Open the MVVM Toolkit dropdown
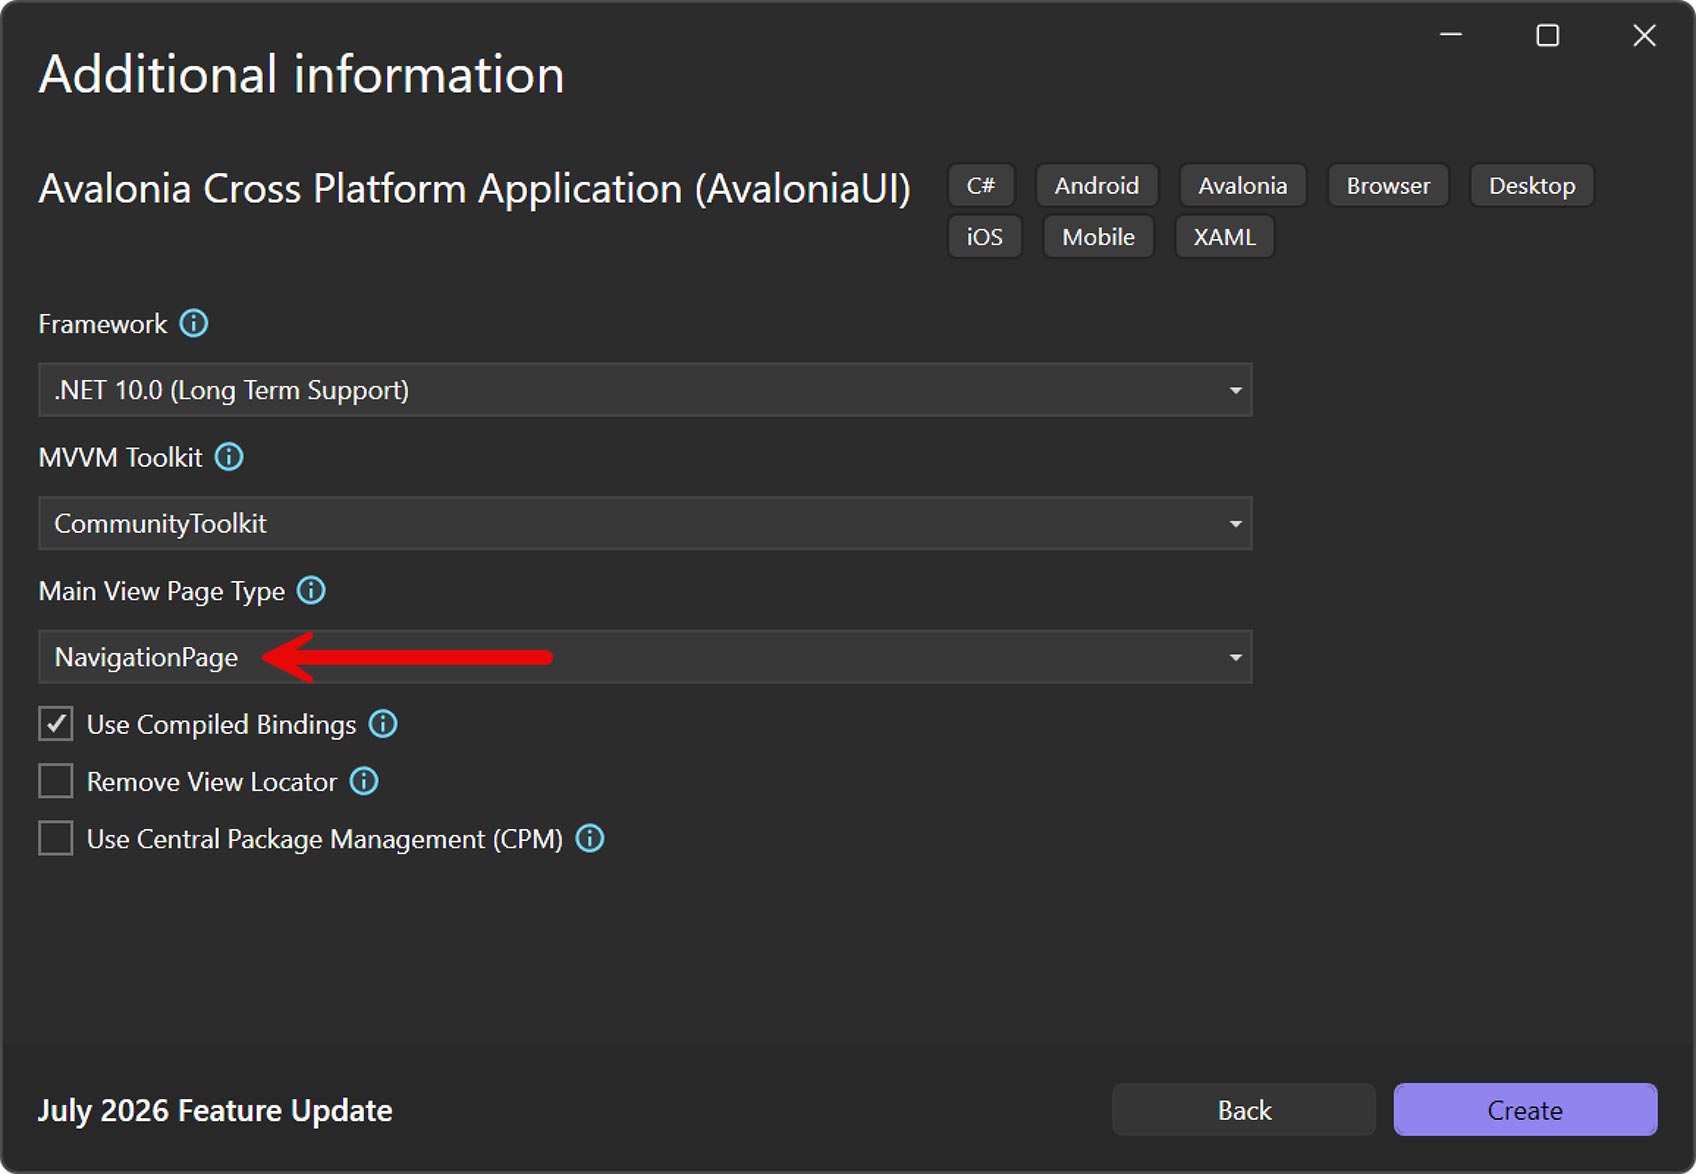This screenshot has height=1174, width=1696. pyautogui.click(x=645, y=523)
